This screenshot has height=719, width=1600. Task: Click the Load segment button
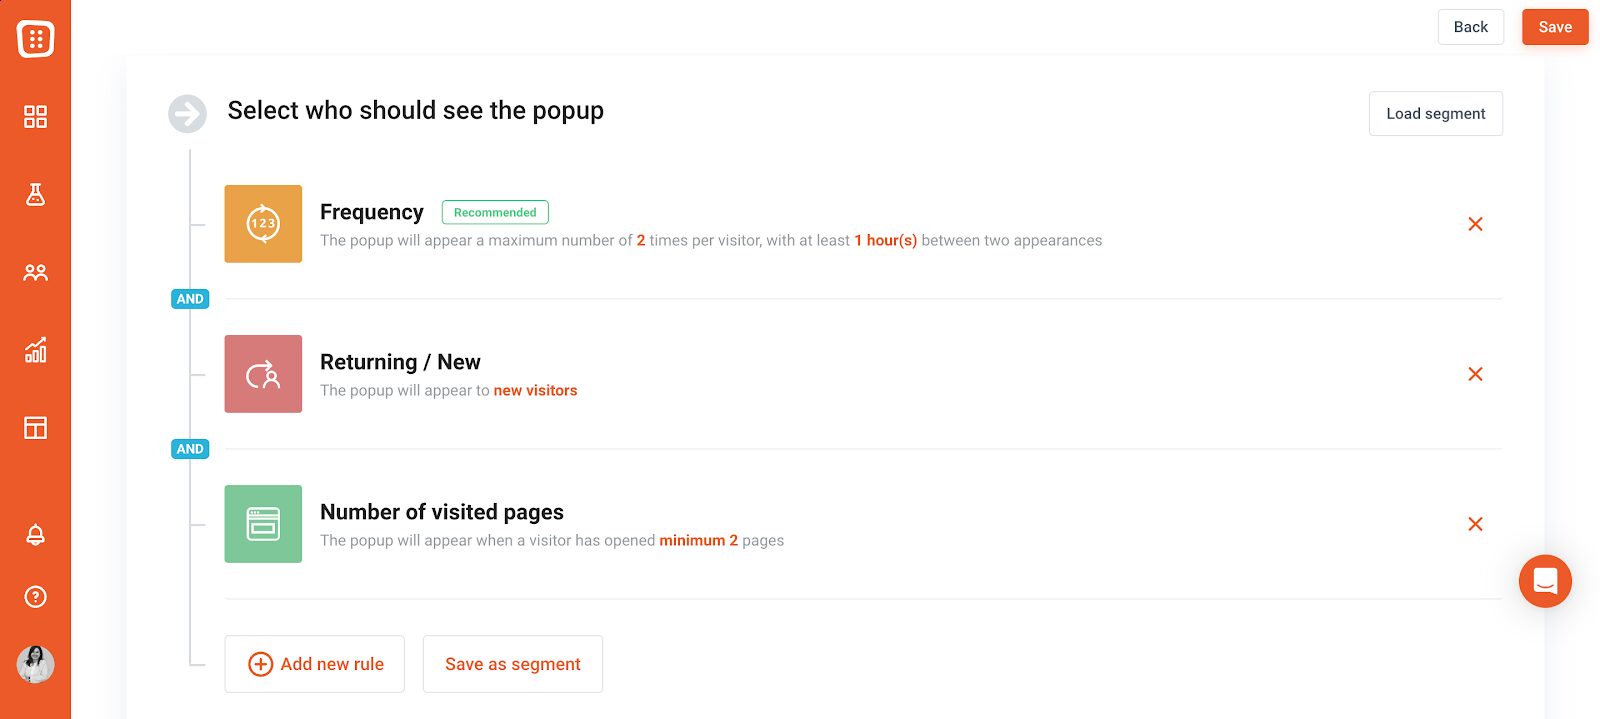click(1435, 114)
